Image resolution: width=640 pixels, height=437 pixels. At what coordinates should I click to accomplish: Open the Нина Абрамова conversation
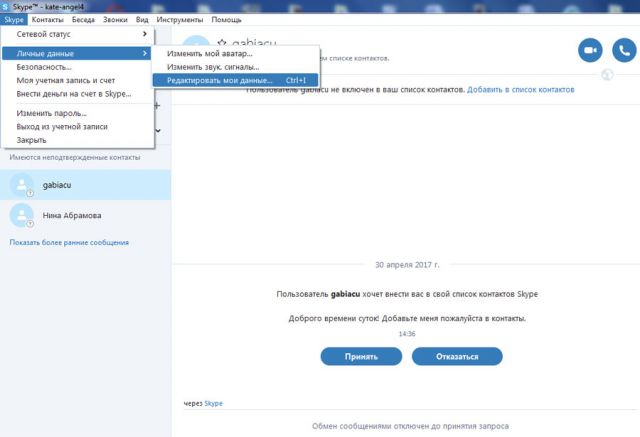pyautogui.click(x=85, y=215)
